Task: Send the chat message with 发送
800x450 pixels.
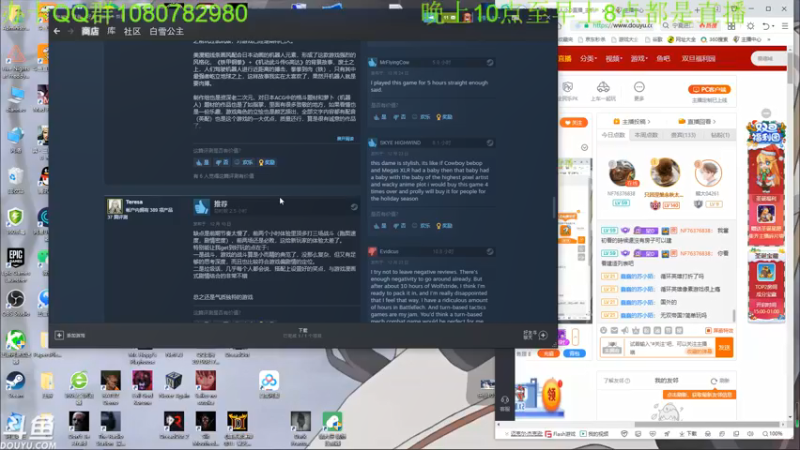Action: point(724,348)
